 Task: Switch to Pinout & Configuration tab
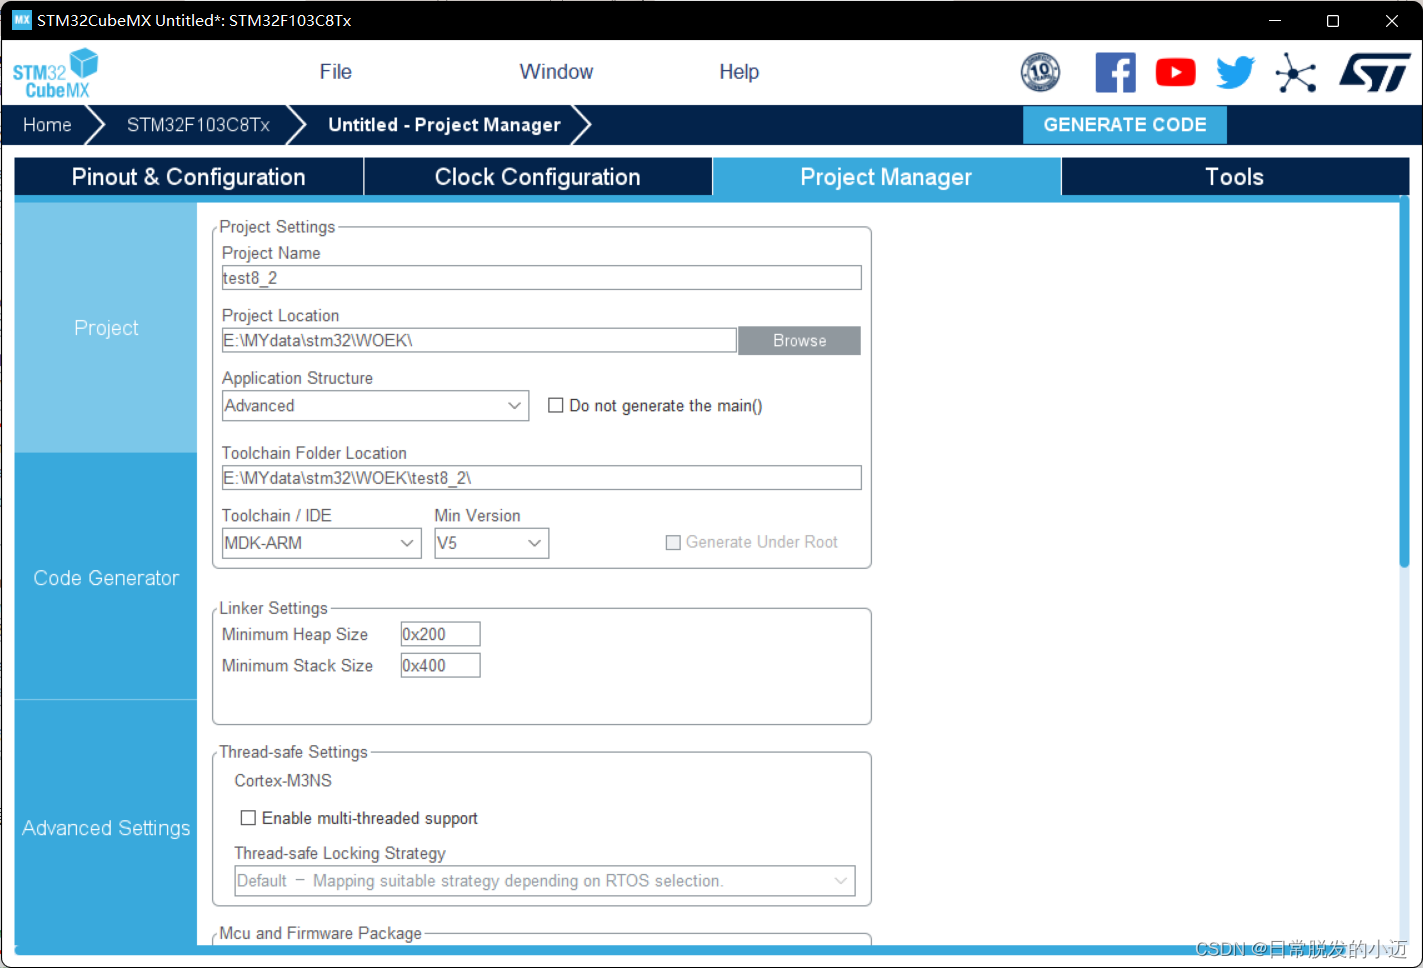tap(188, 177)
